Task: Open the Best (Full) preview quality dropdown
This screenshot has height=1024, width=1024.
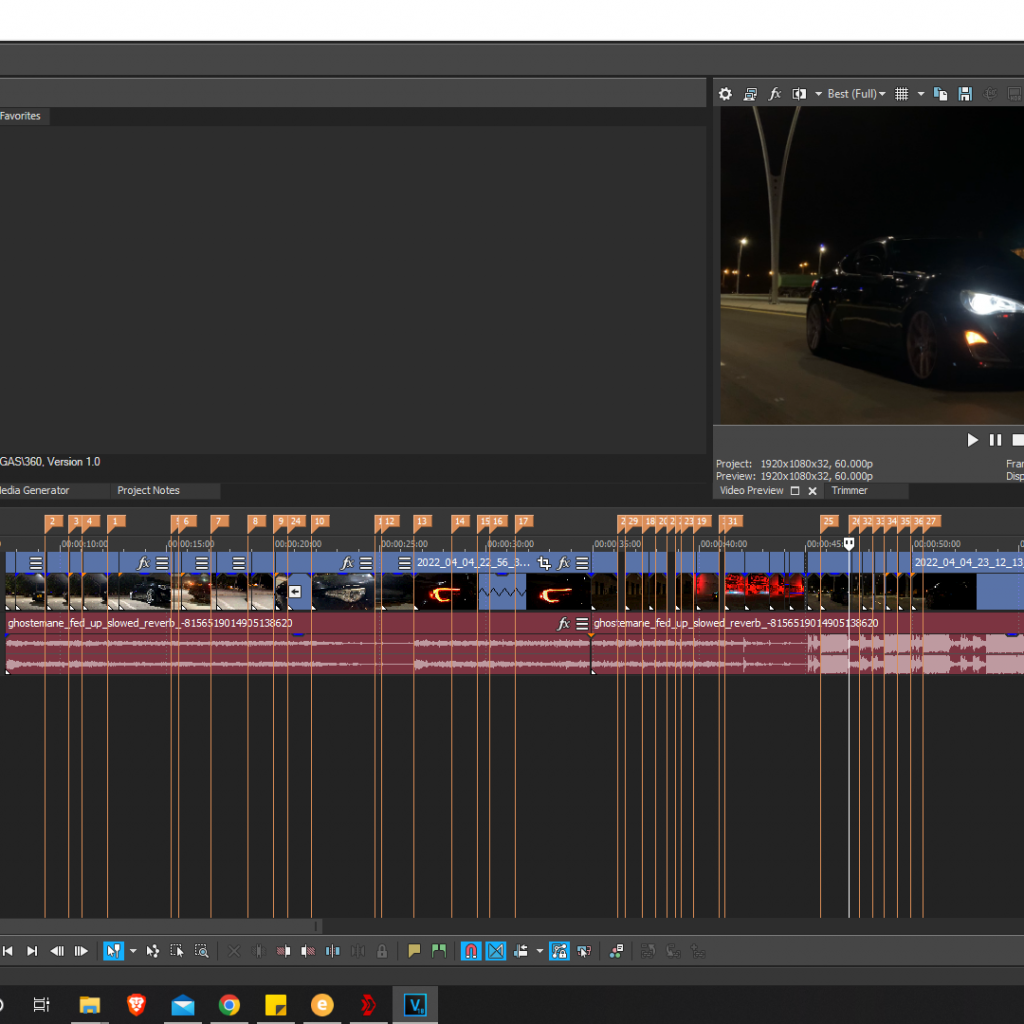Action: [x=856, y=94]
